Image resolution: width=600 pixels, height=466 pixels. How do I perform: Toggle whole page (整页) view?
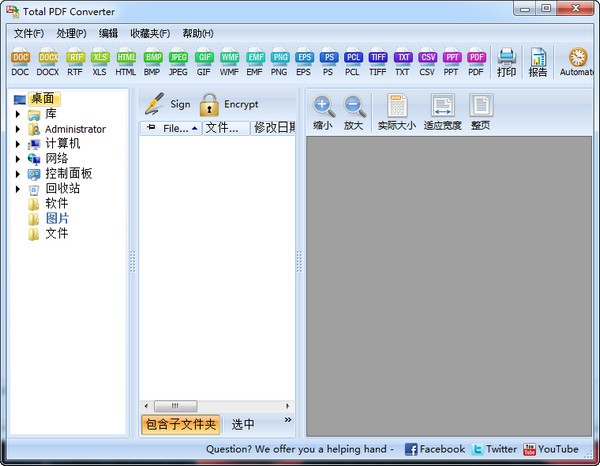481,112
